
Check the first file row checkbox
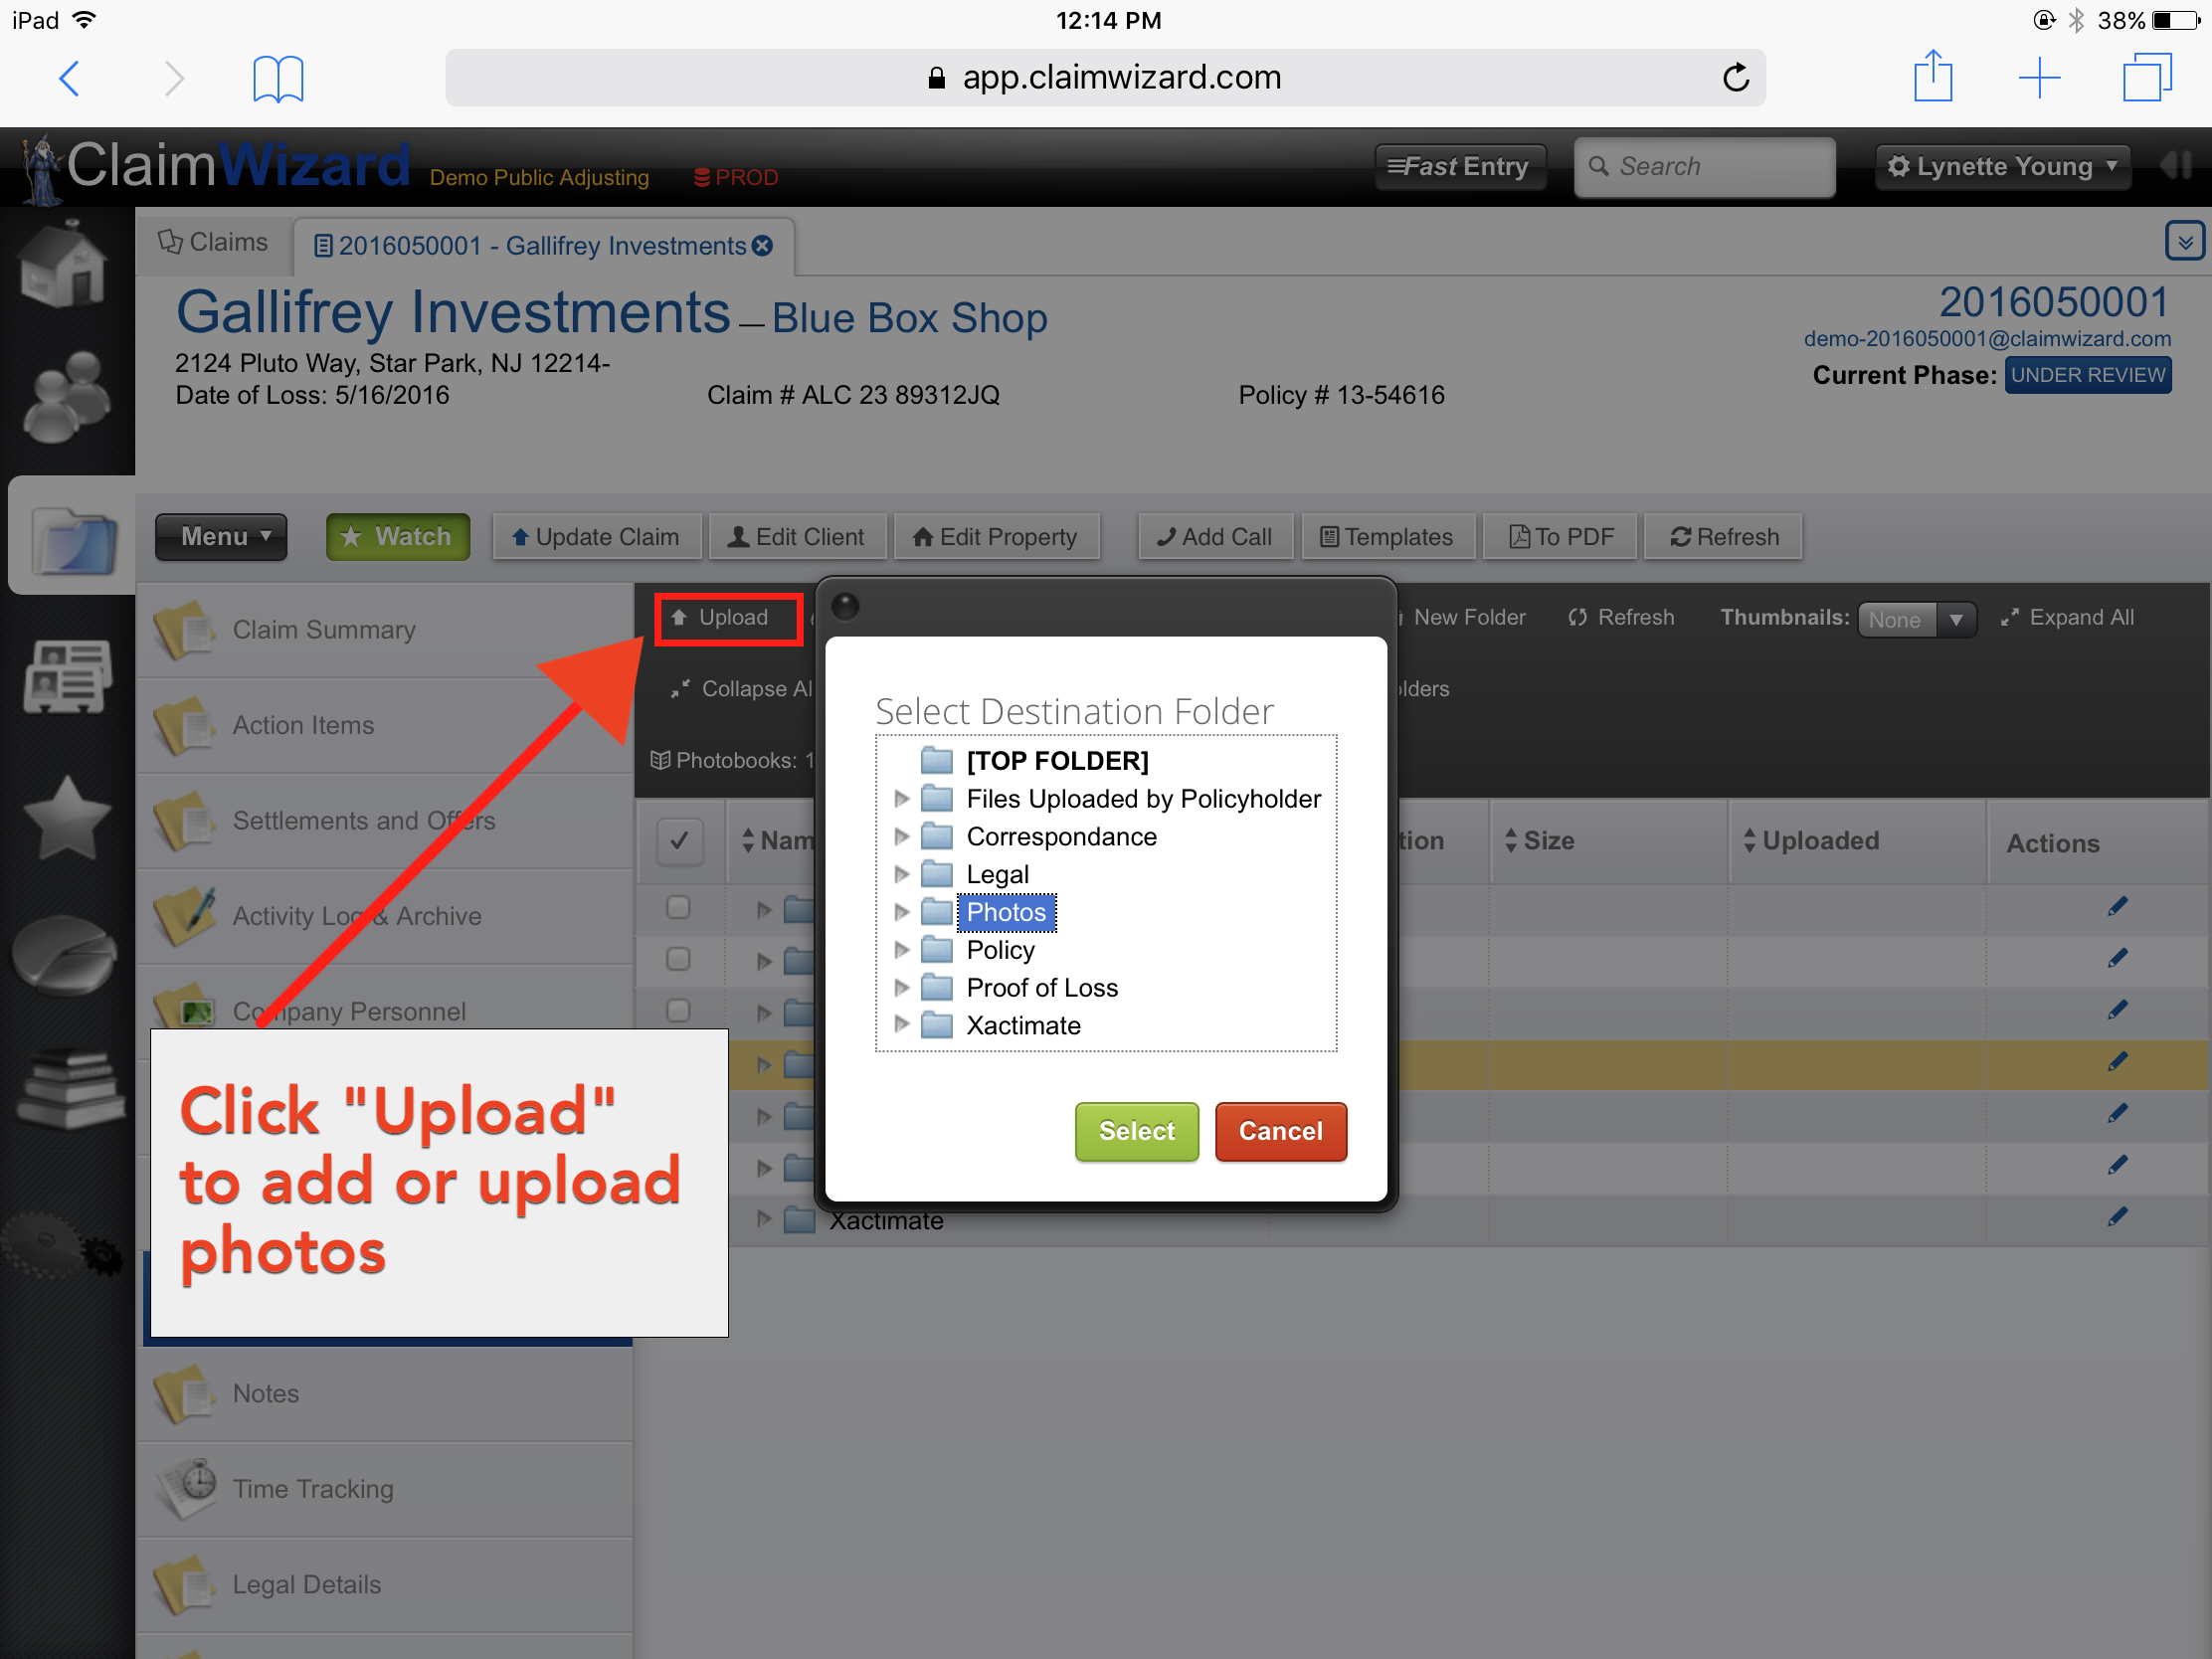click(x=678, y=908)
